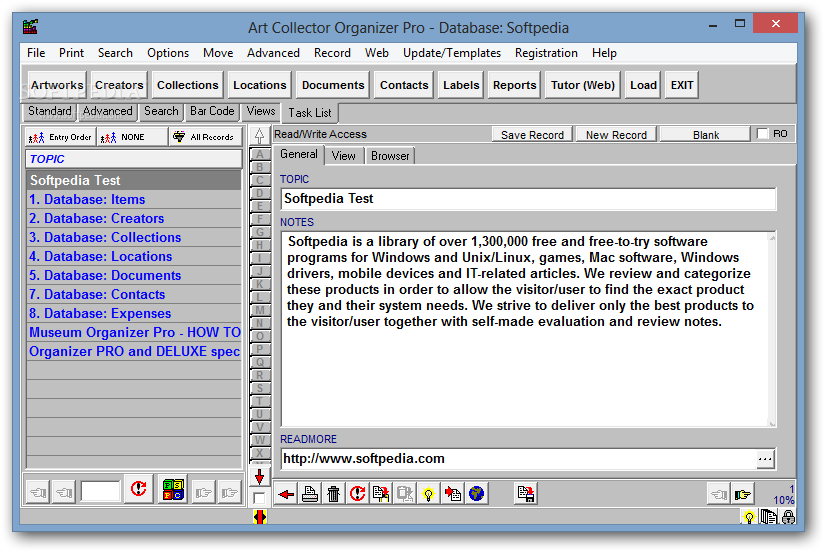Click the status bar lightbulb icon
Image resolution: width=825 pixels, height=552 pixels.
pyautogui.click(x=748, y=518)
